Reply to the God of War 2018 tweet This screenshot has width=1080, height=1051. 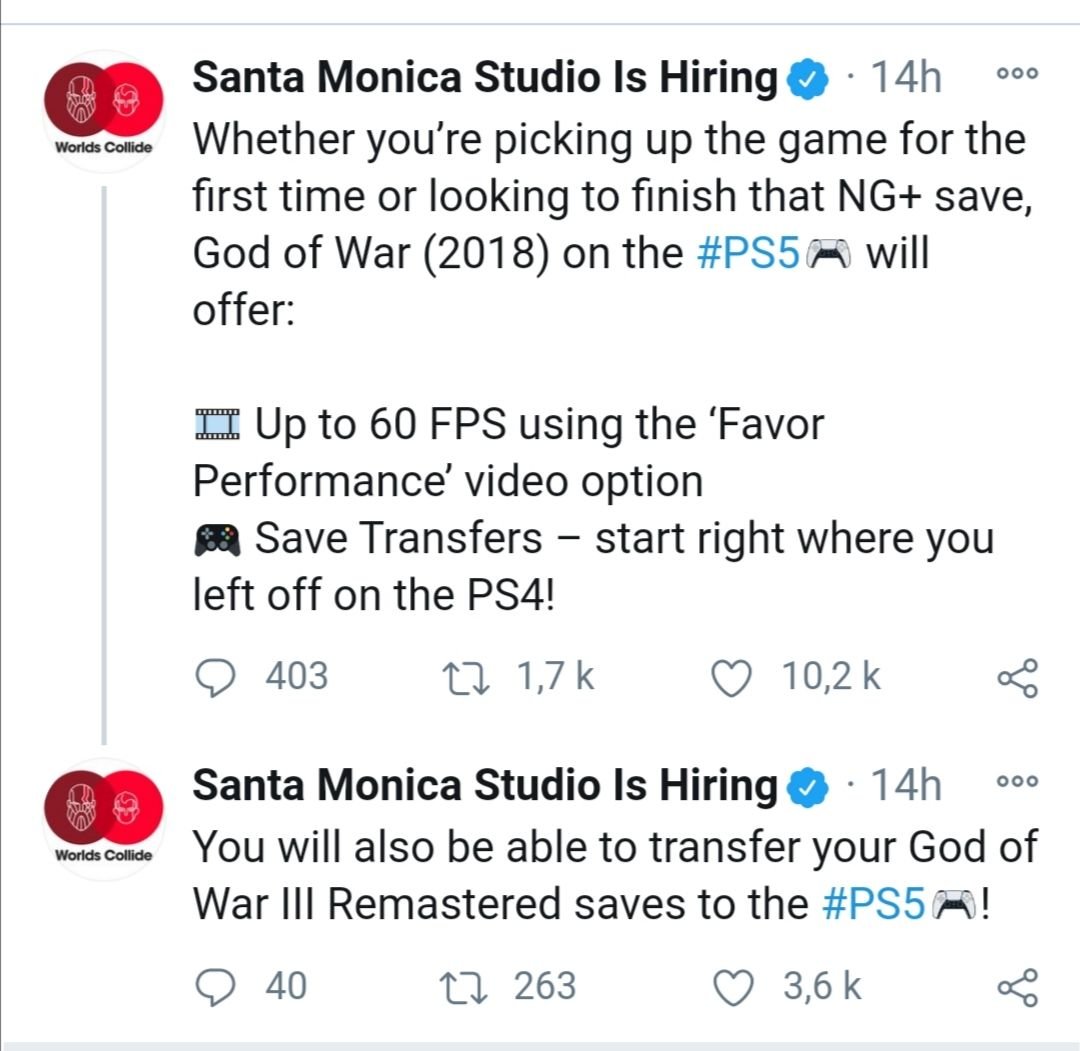[x=216, y=677]
